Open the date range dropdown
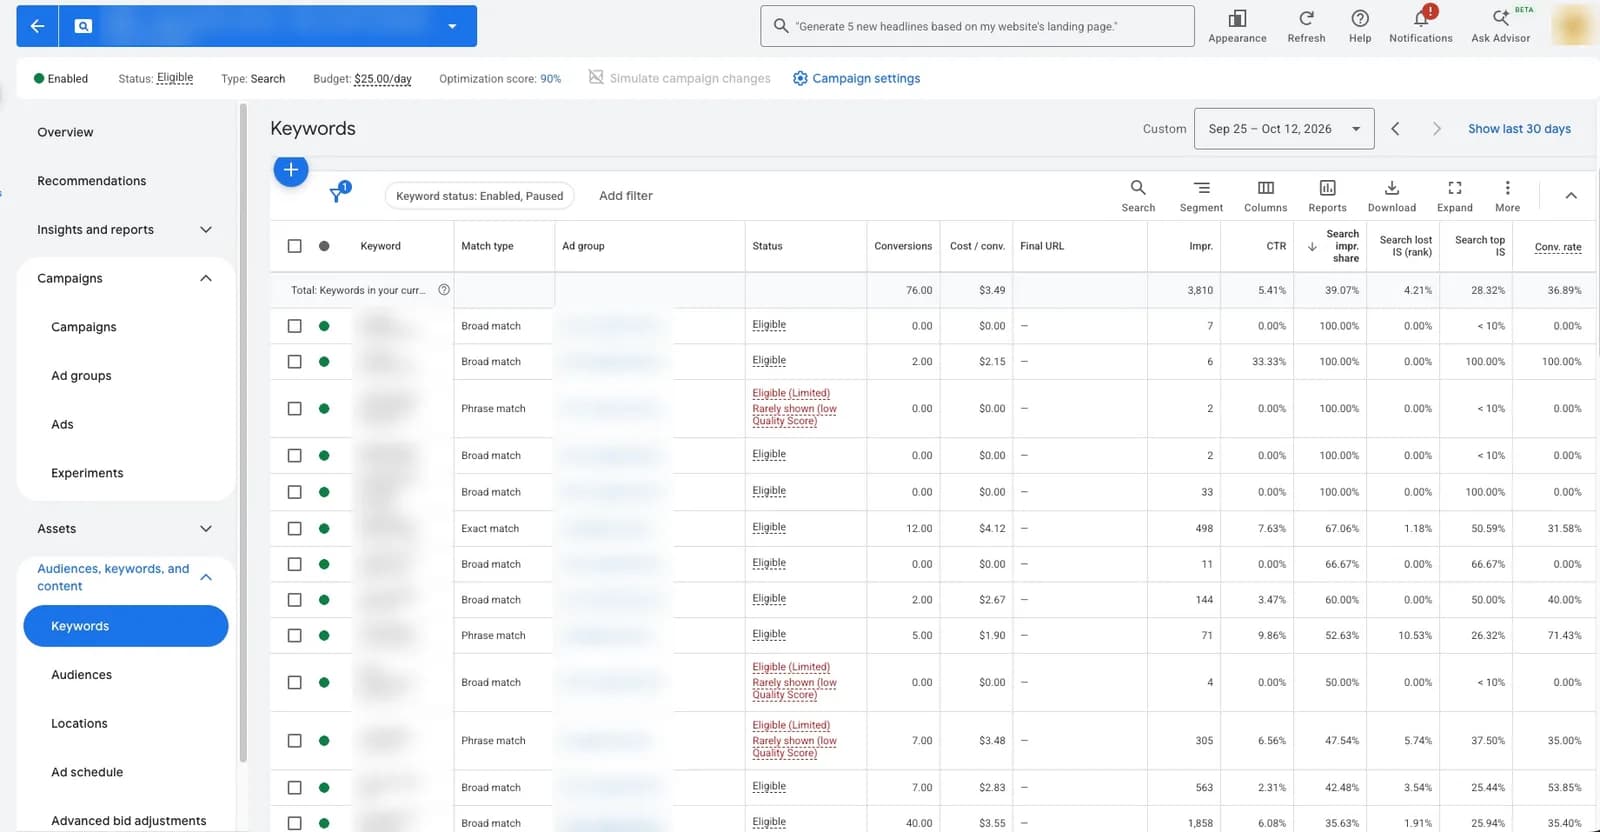 click(x=1284, y=129)
